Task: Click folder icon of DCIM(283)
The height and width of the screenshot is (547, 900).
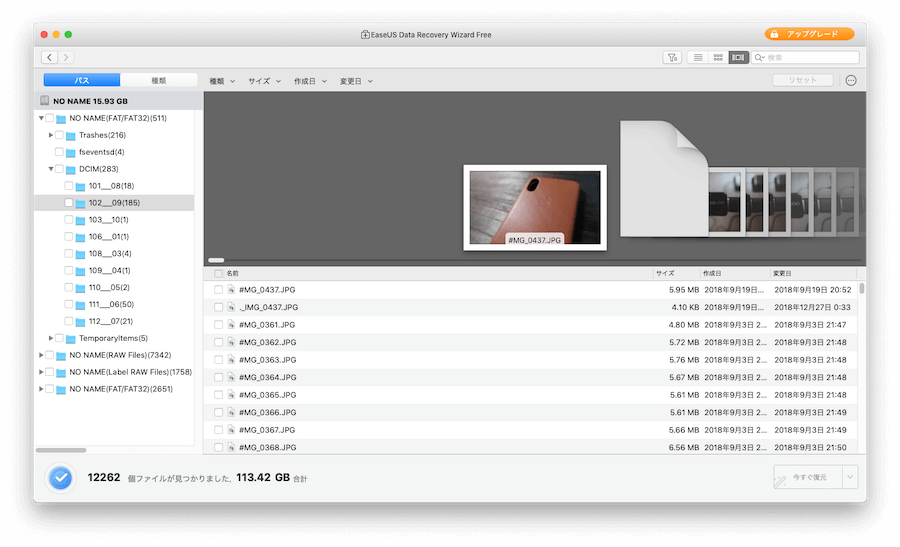Action: (x=71, y=169)
